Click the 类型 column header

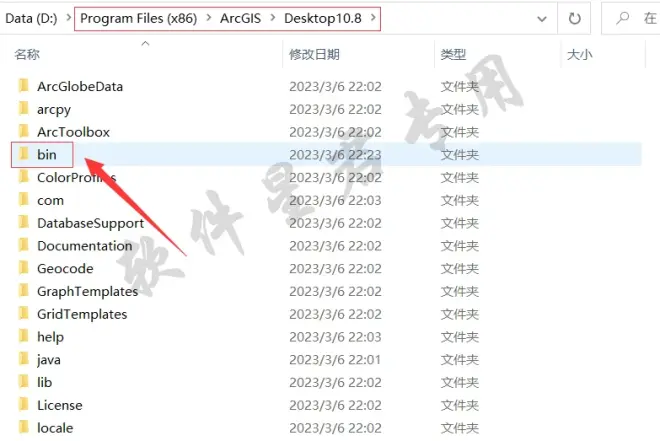(453, 54)
